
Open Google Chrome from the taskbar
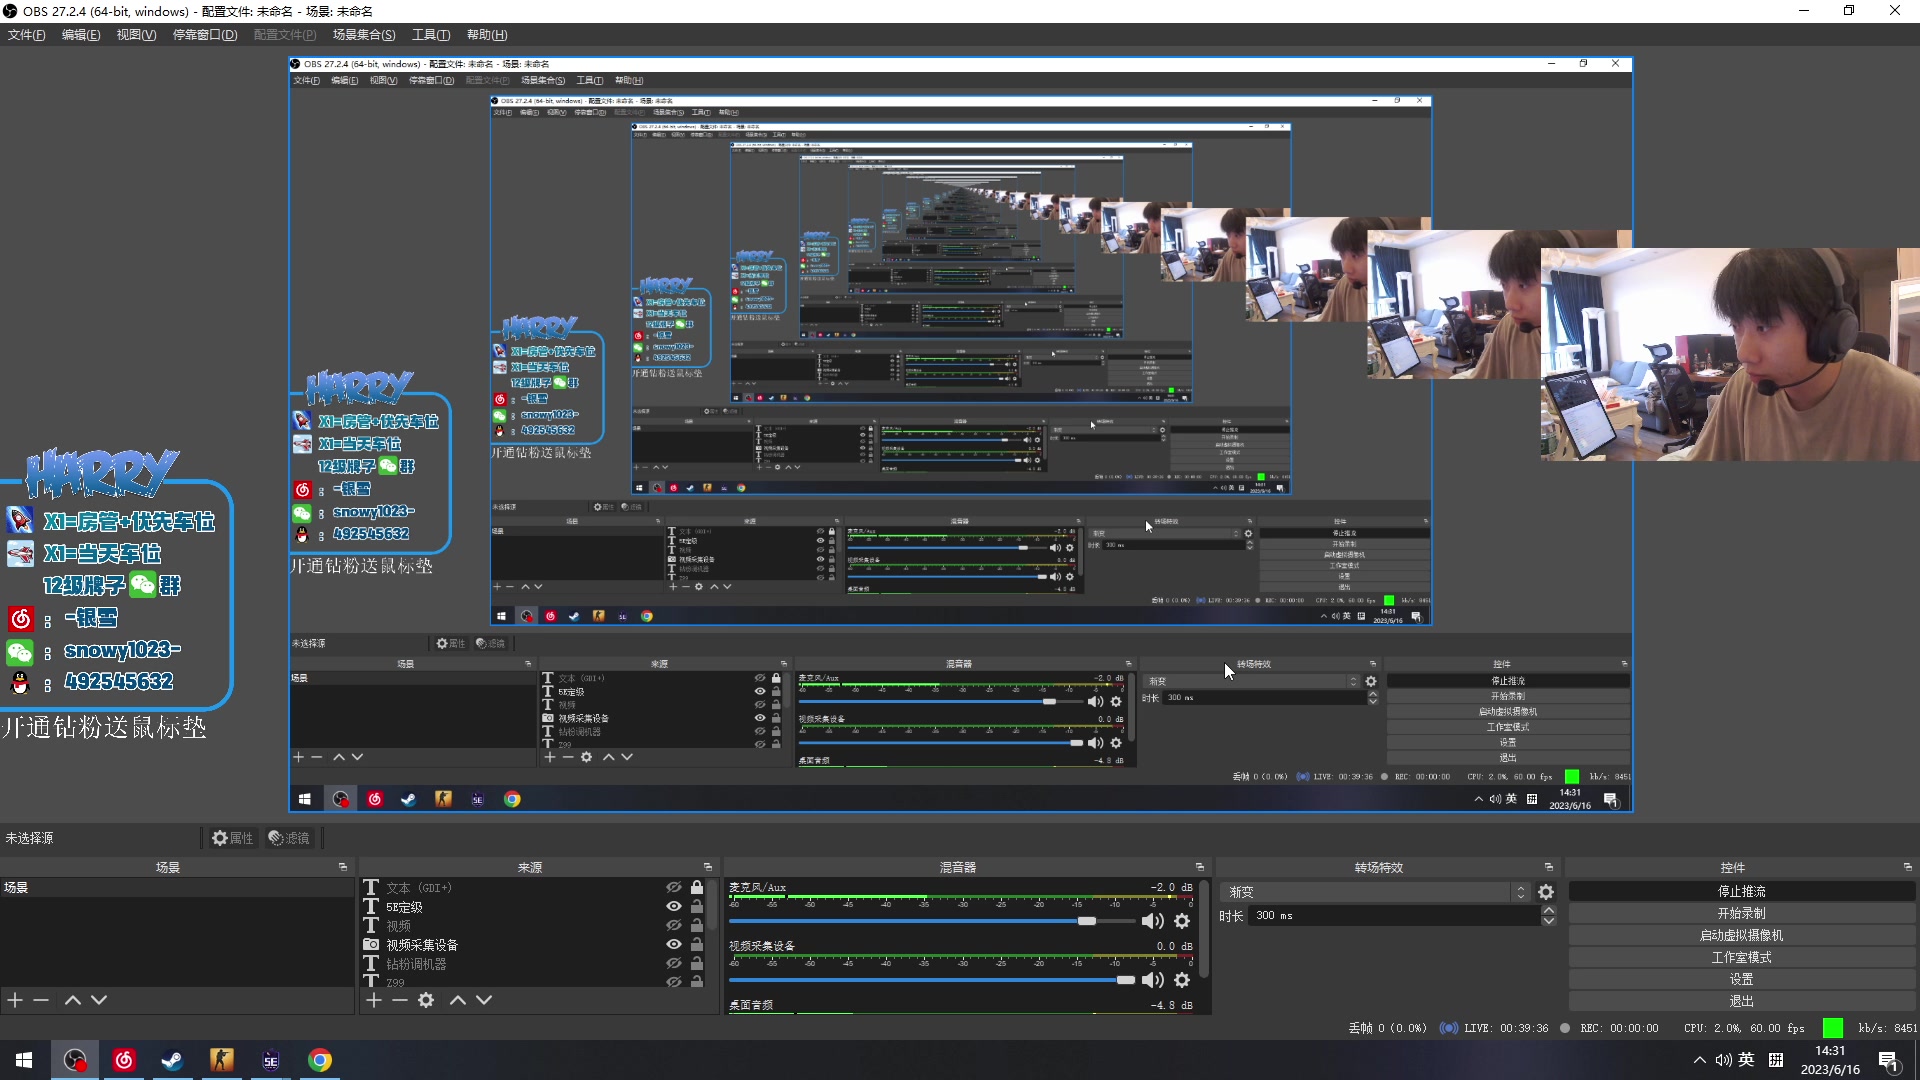point(320,1060)
